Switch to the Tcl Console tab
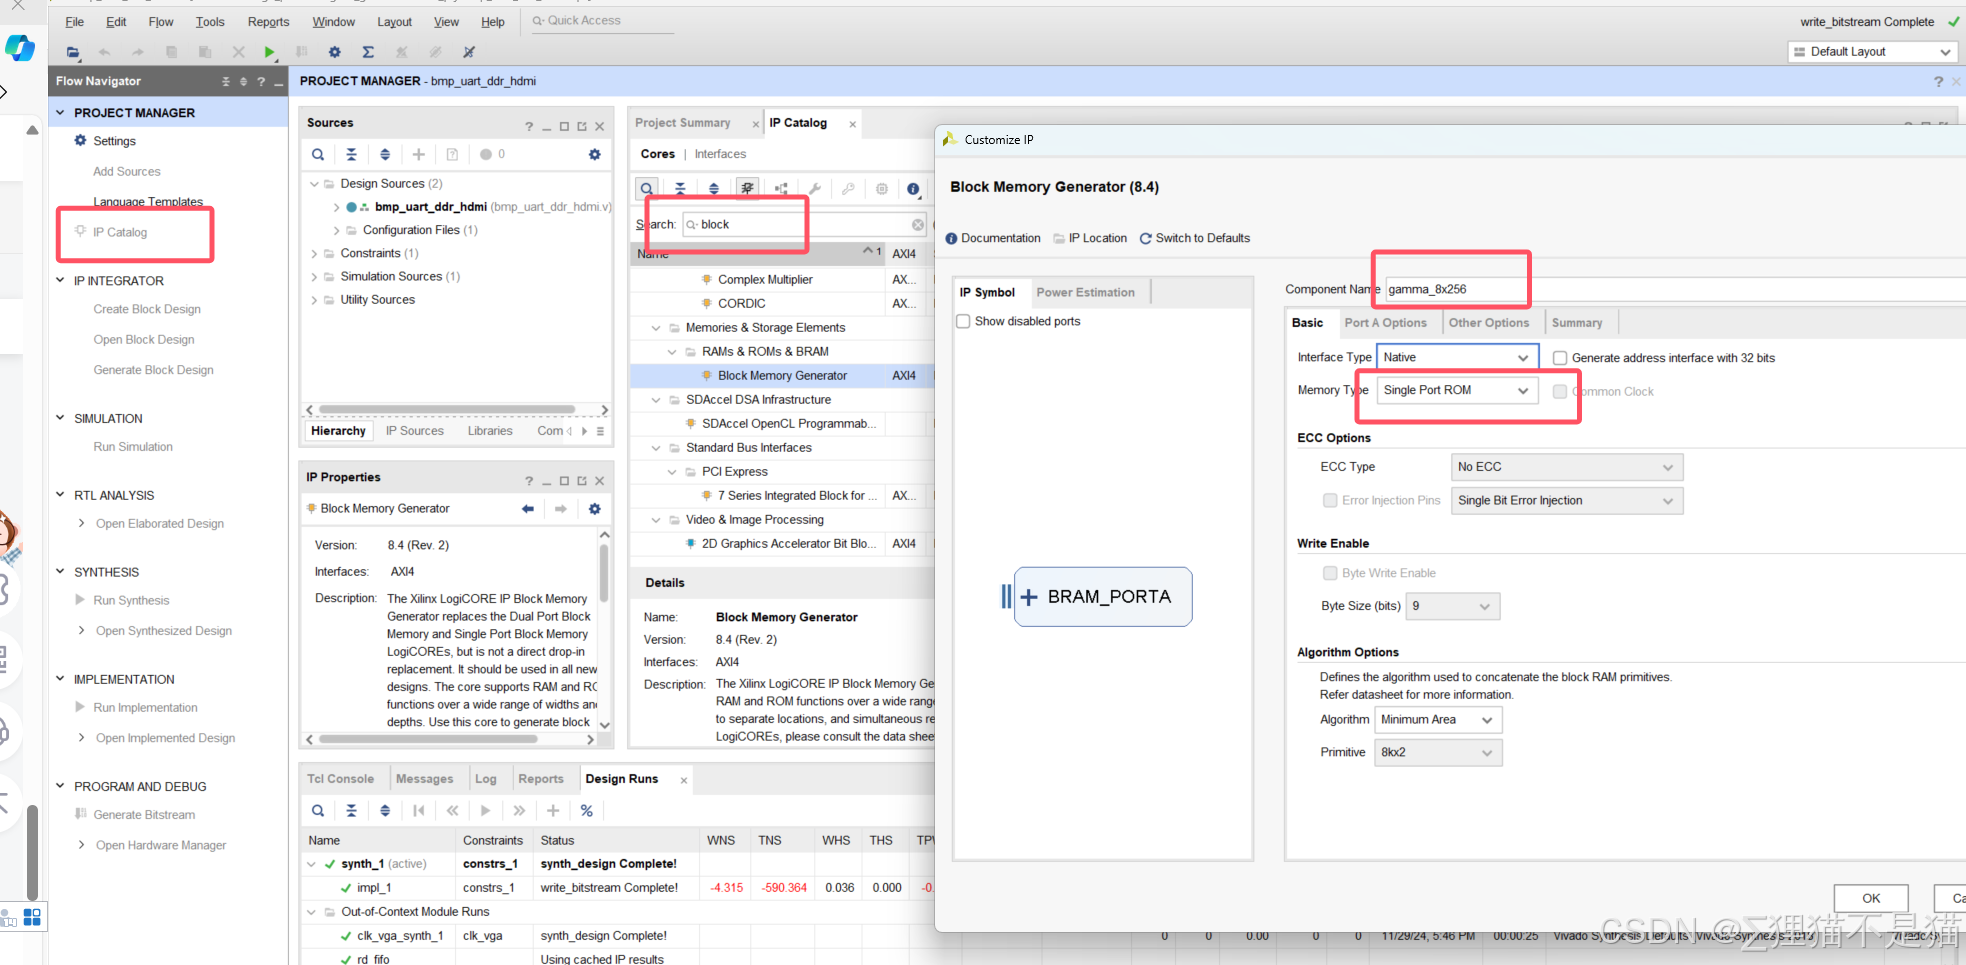 coord(340,779)
